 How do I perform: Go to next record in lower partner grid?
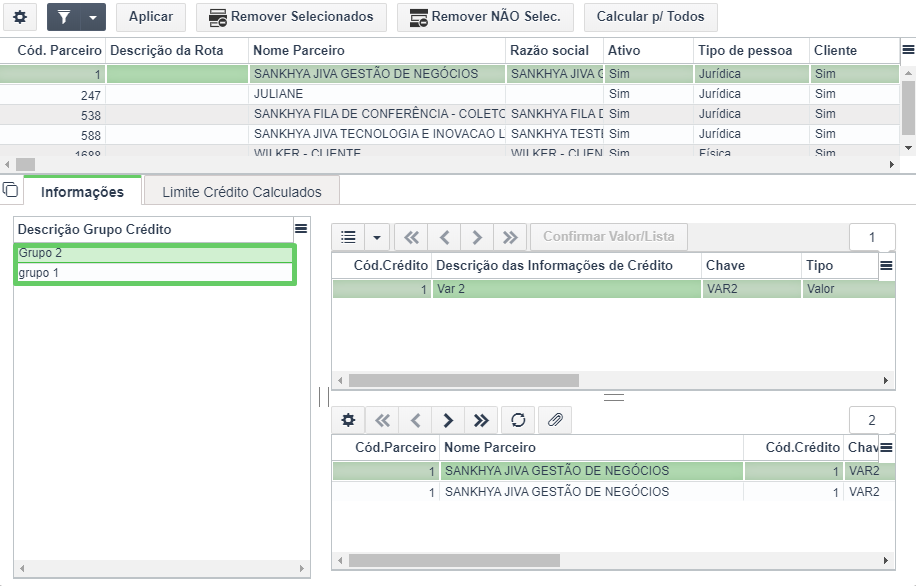pos(448,420)
